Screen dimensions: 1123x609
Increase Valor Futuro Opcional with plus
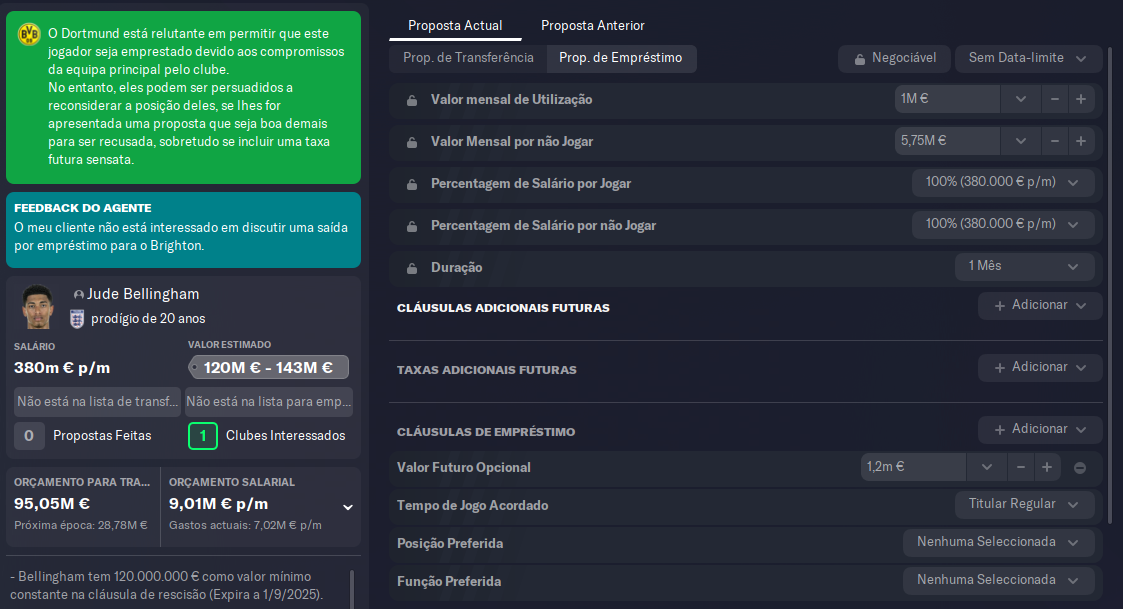[1047, 467]
